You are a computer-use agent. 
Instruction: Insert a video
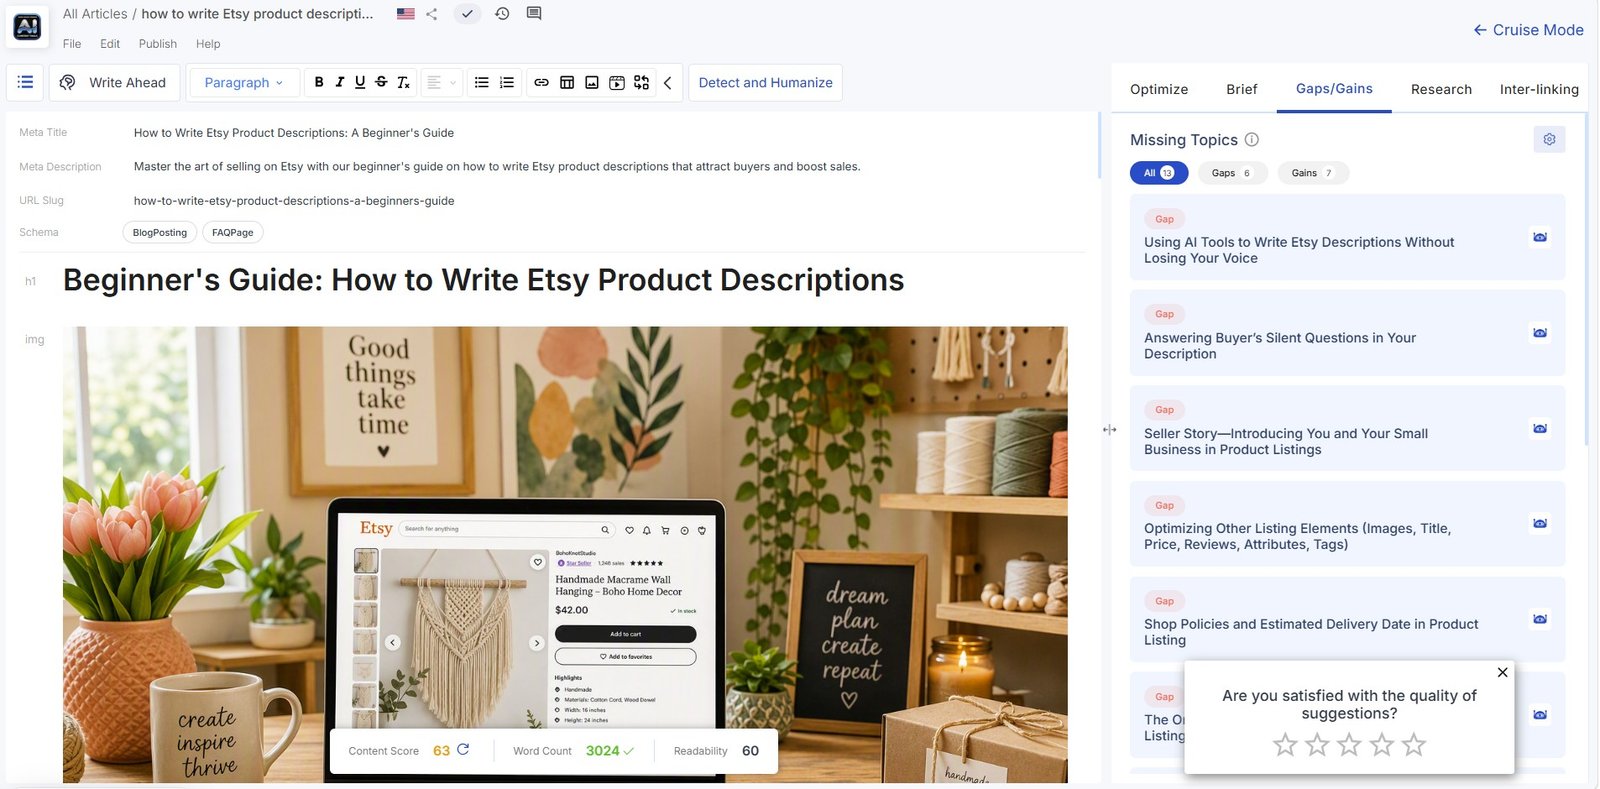click(x=617, y=82)
